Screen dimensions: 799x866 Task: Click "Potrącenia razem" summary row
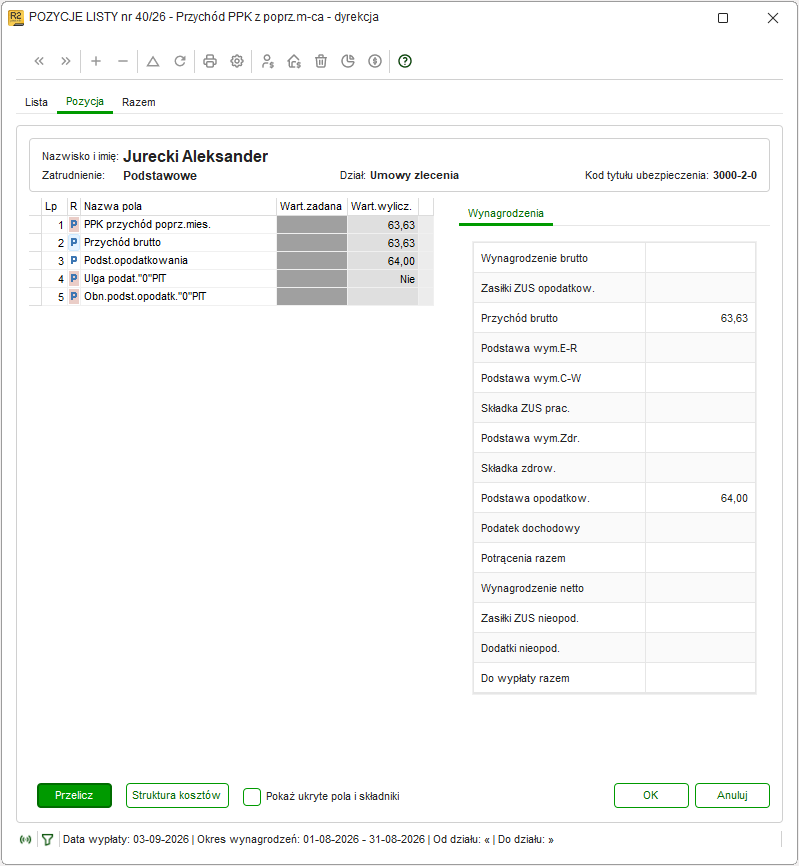pyautogui.click(x=614, y=558)
